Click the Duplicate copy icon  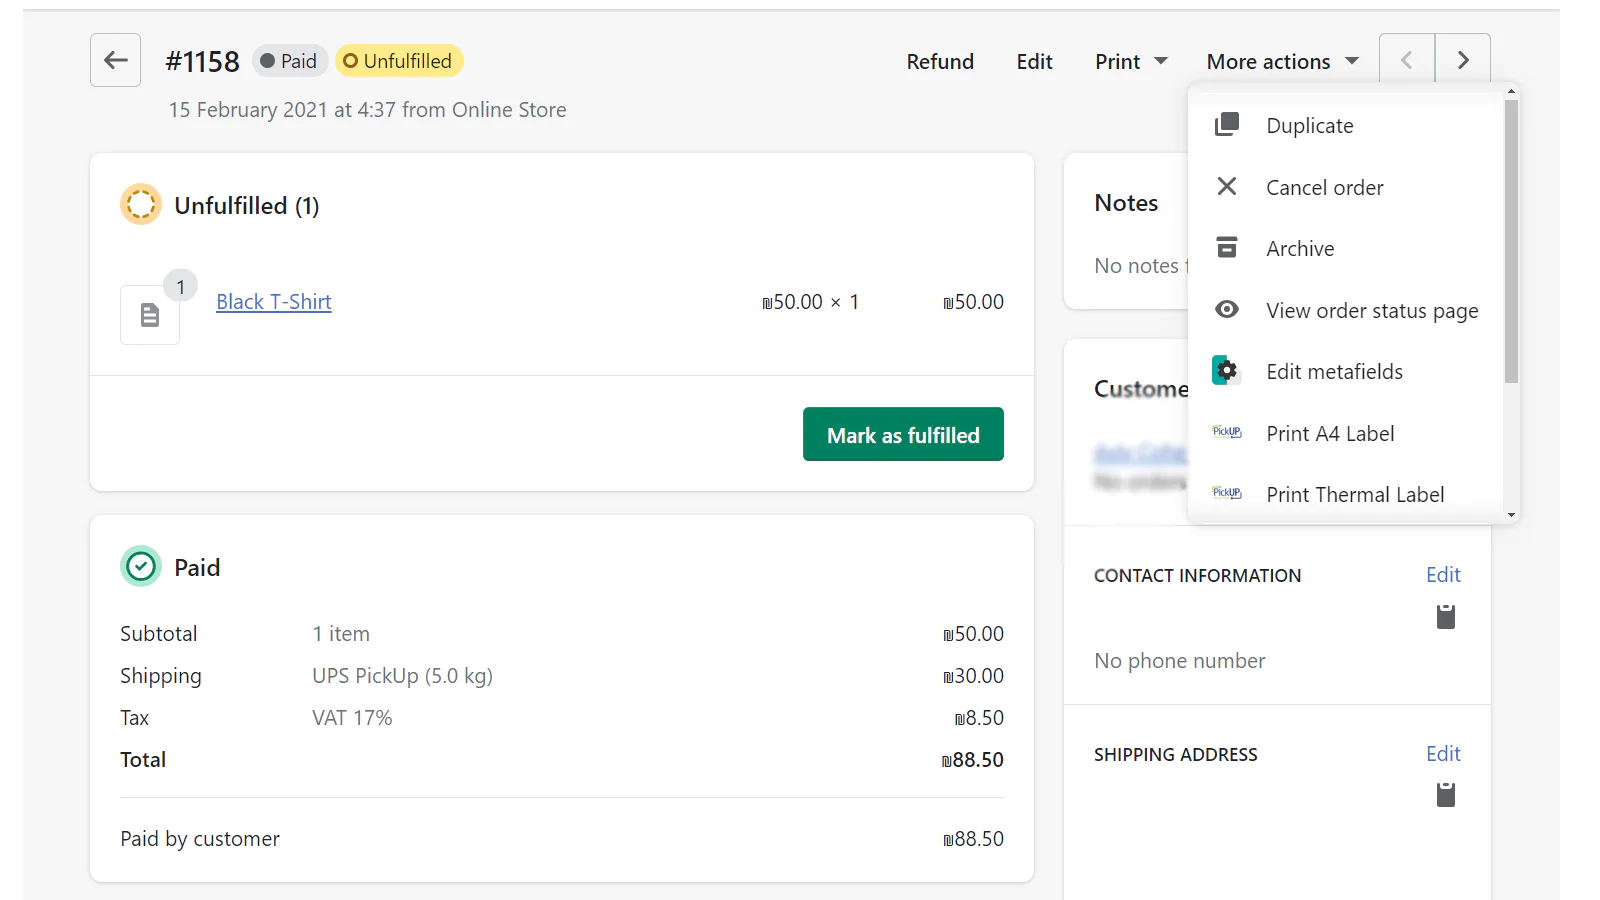click(1226, 125)
